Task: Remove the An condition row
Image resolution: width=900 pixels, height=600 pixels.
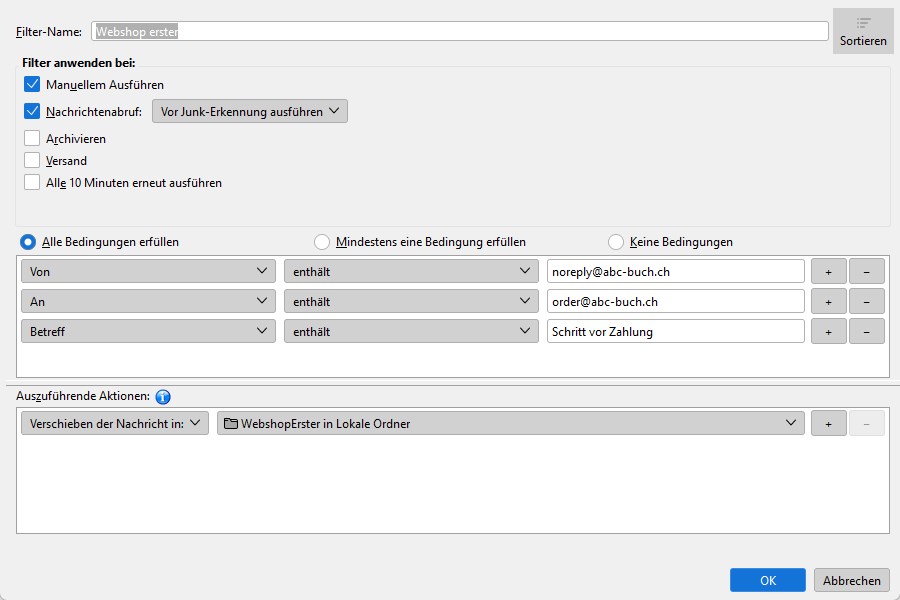Action: click(866, 301)
